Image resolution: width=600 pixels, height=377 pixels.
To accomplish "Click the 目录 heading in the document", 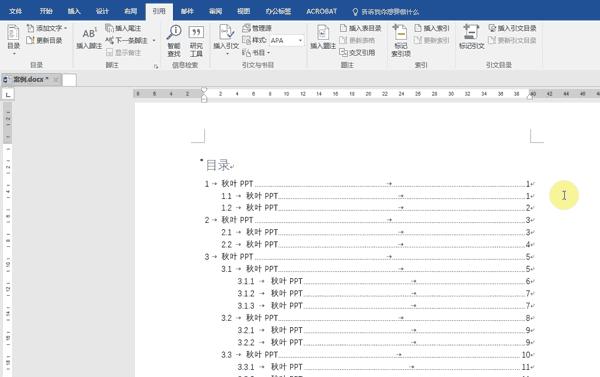I will 218,165.
